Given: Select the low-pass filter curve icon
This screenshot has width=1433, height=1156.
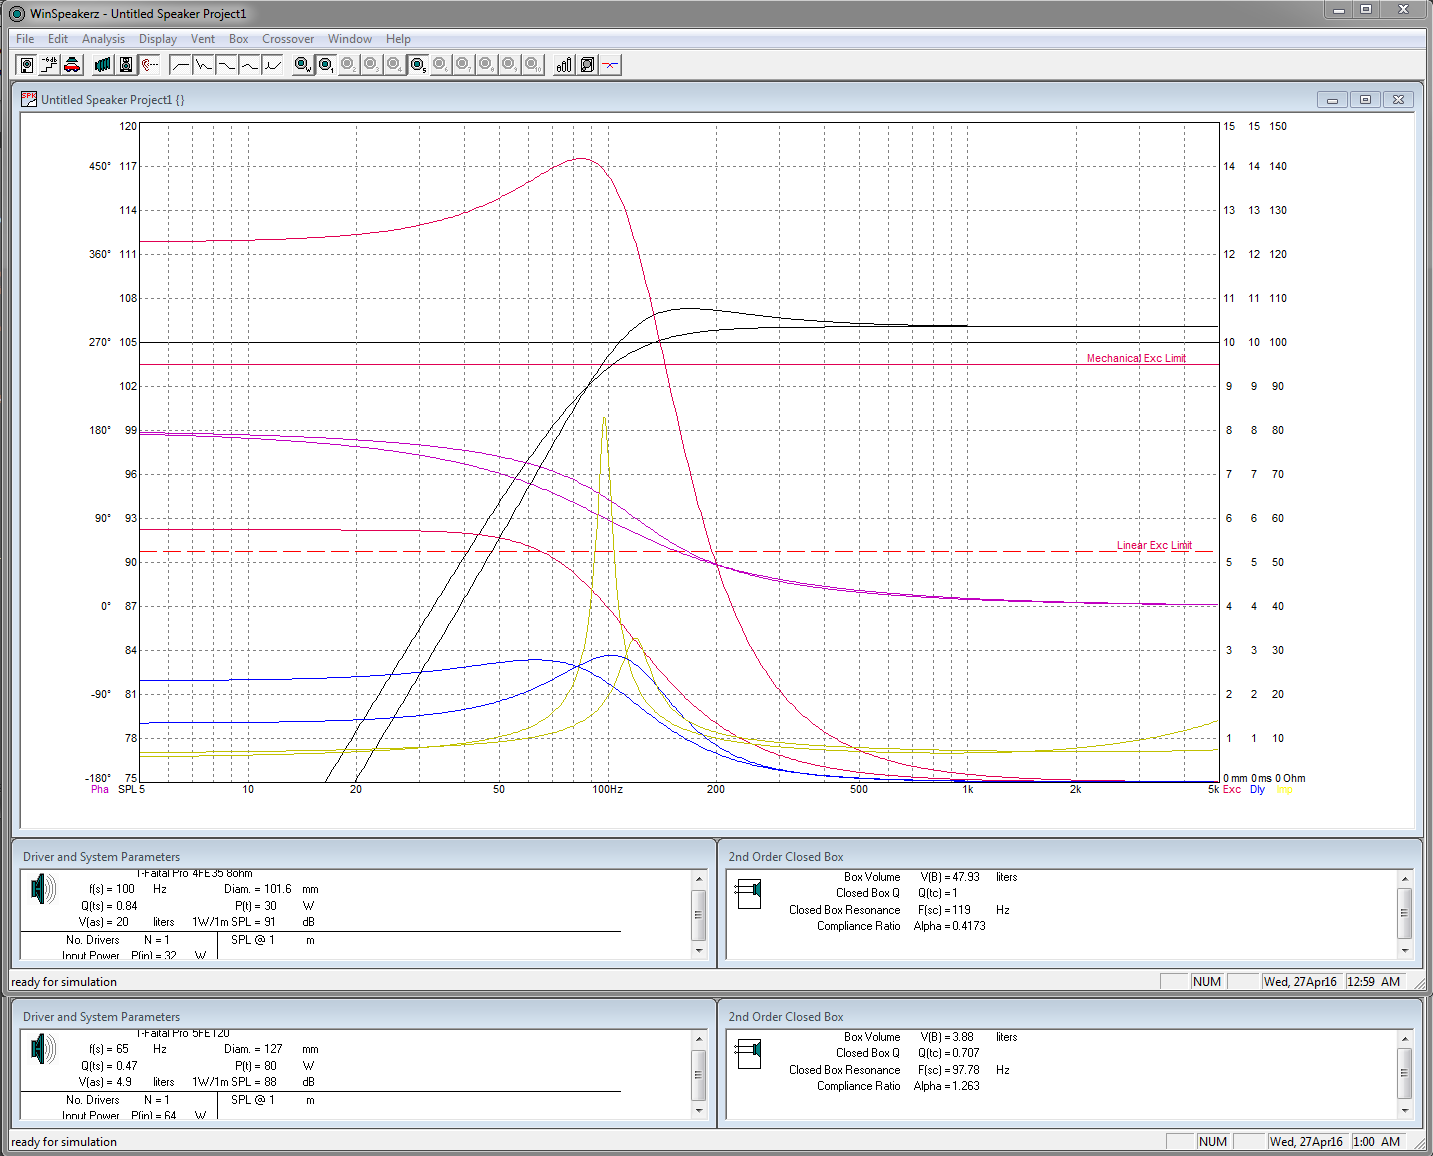Looking at the screenshot, I should pos(226,65).
